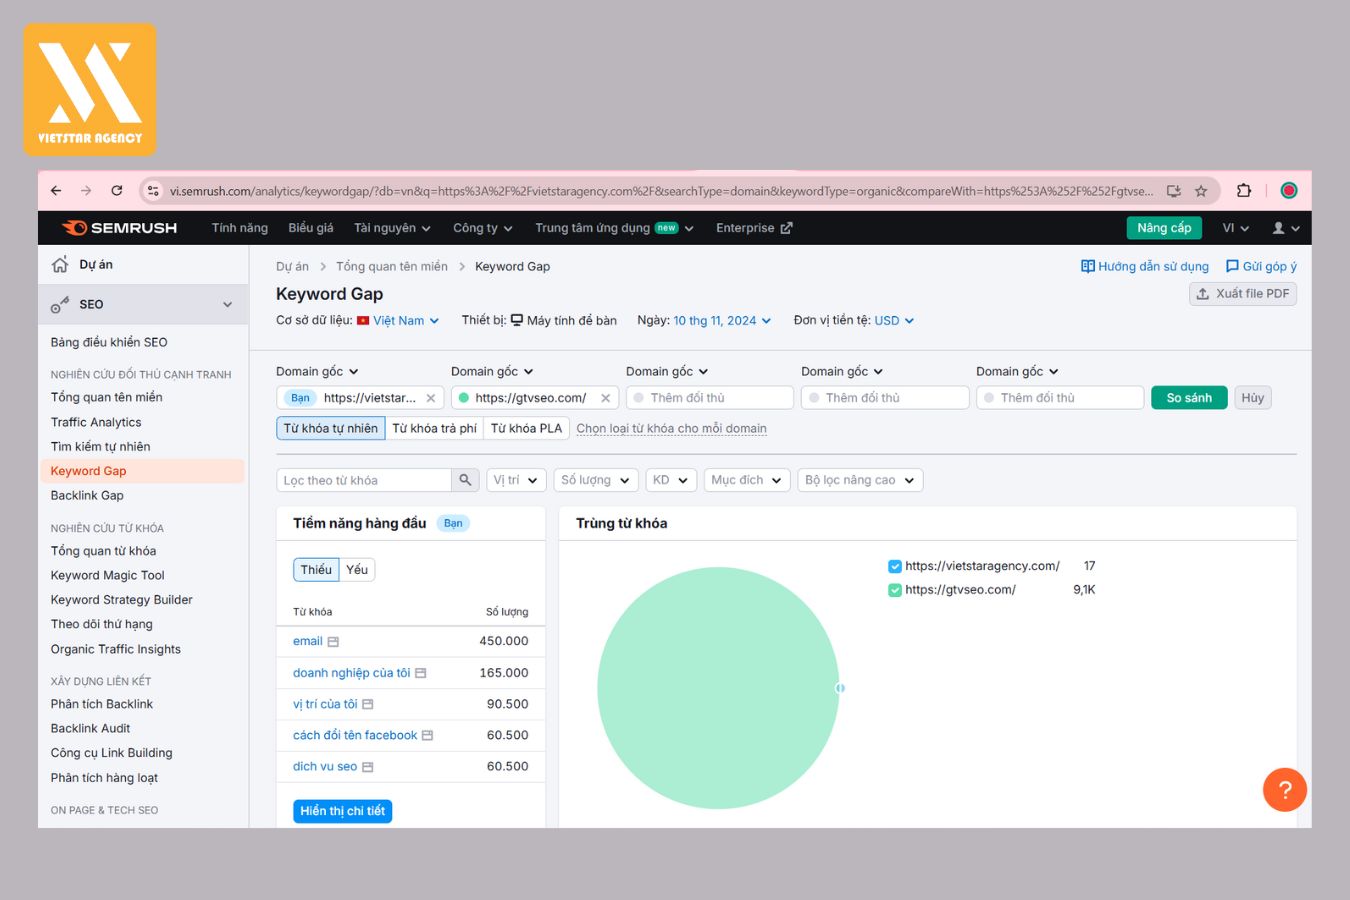Image resolution: width=1350 pixels, height=900 pixels.
Task: Open the Tính năng menu
Action: (x=240, y=228)
